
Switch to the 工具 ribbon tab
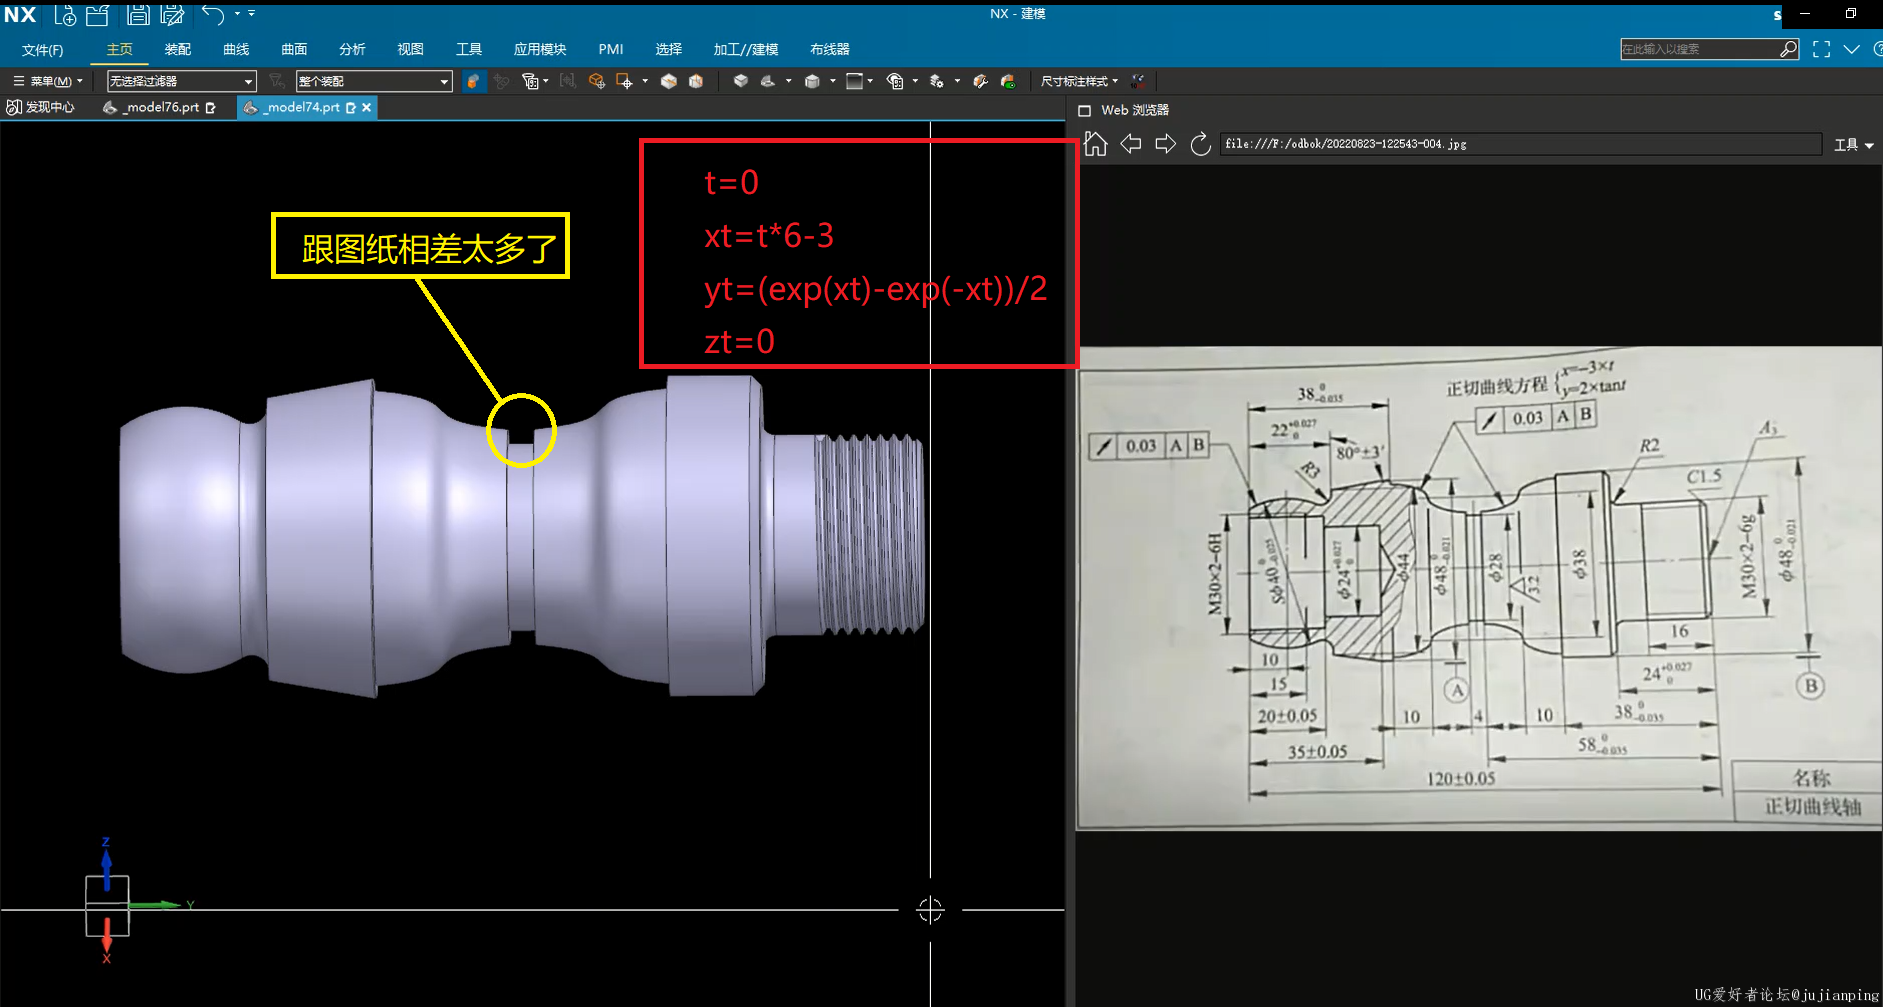pyautogui.click(x=469, y=49)
